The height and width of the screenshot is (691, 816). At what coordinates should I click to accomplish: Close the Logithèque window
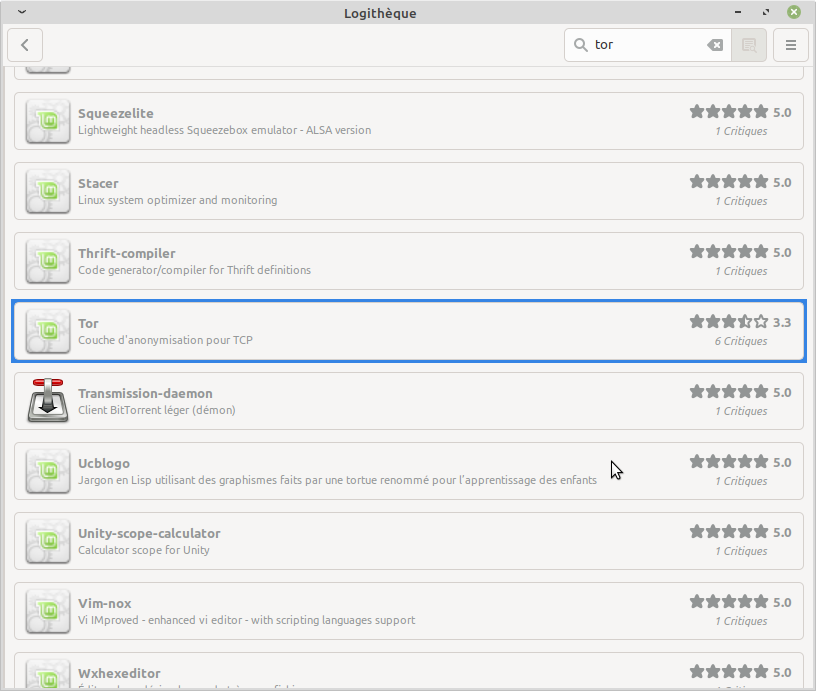click(794, 12)
